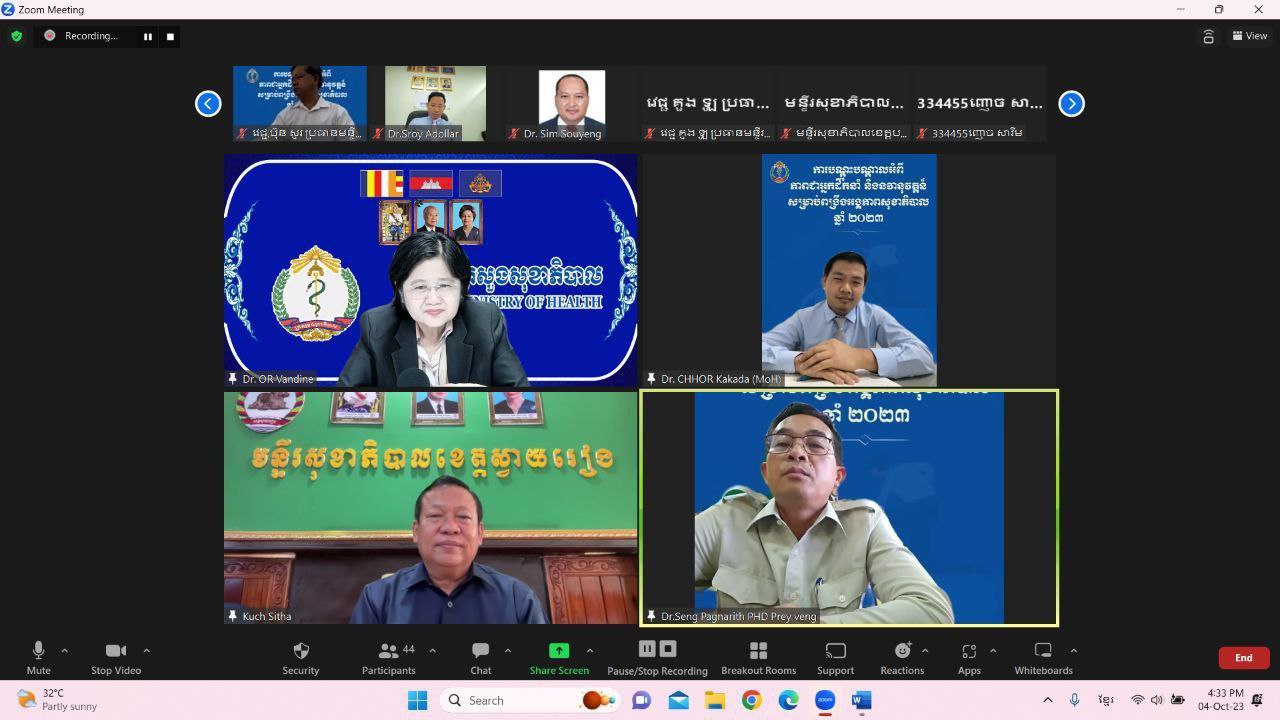Open Breakout Rooms
Viewport: 1280px width, 720px height.
(758, 652)
